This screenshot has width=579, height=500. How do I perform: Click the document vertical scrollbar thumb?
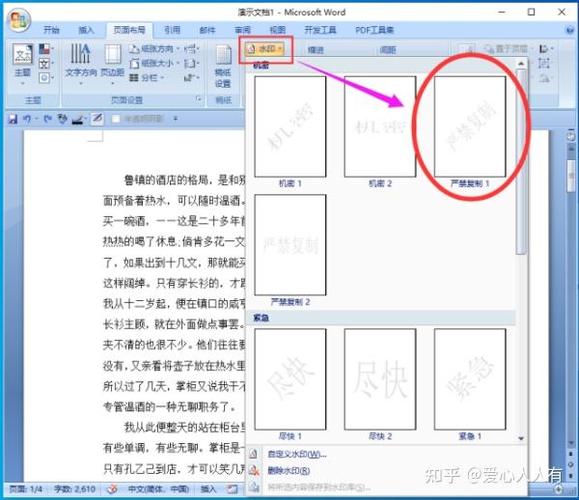(x=571, y=177)
